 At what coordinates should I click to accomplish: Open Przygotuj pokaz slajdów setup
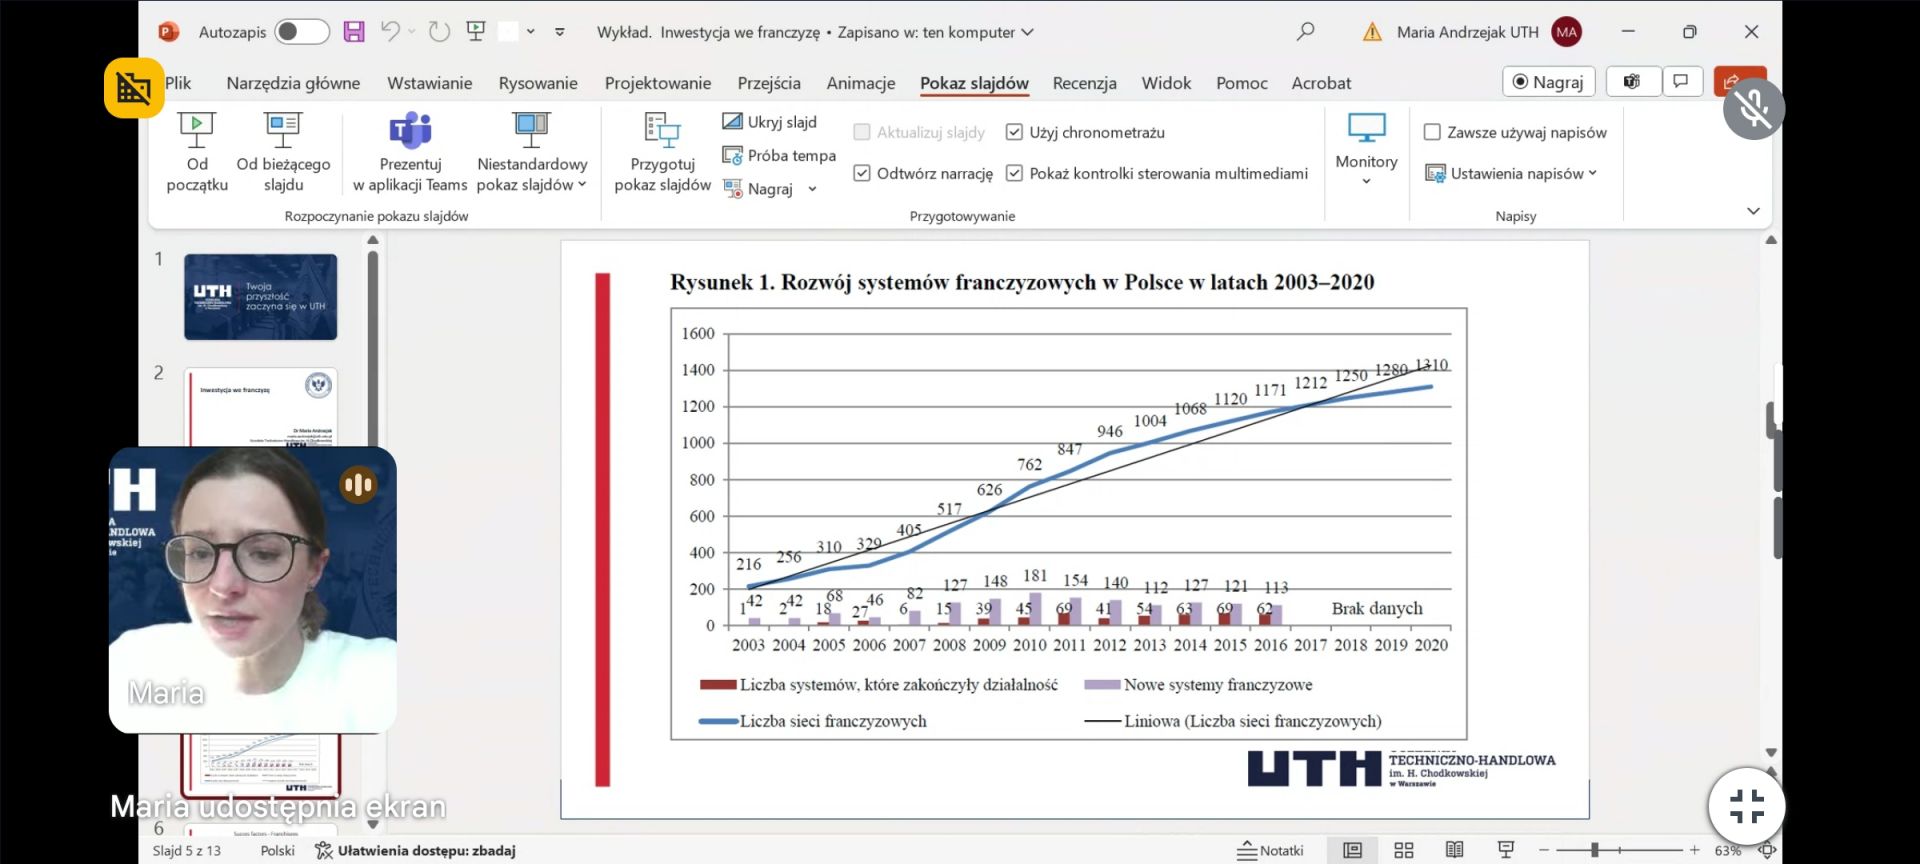click(662, 152)
